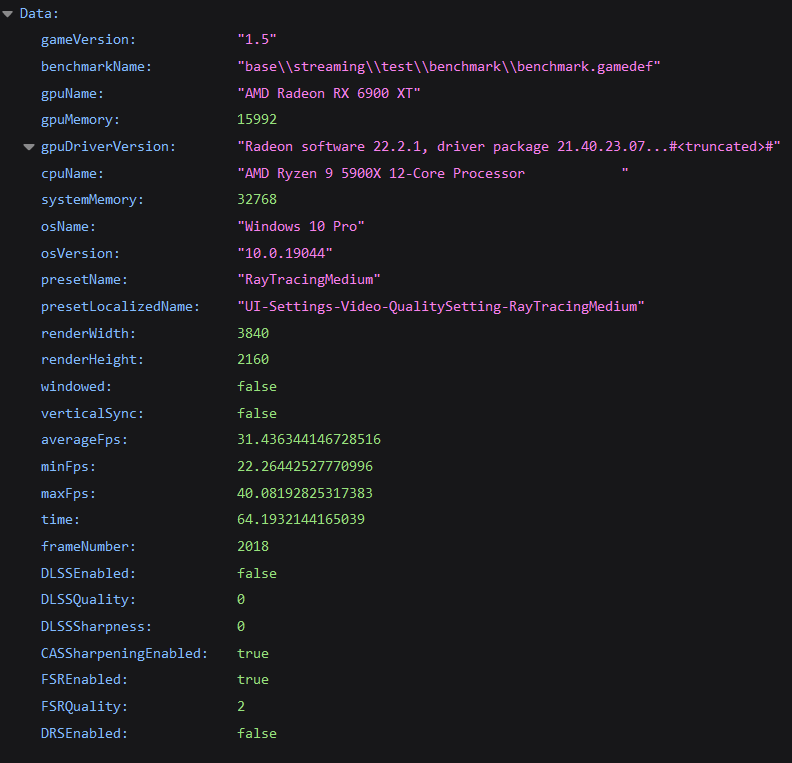Select the CASSharpeningEnabled key
This screenshot has height=763, width=792.
(124, 653)
